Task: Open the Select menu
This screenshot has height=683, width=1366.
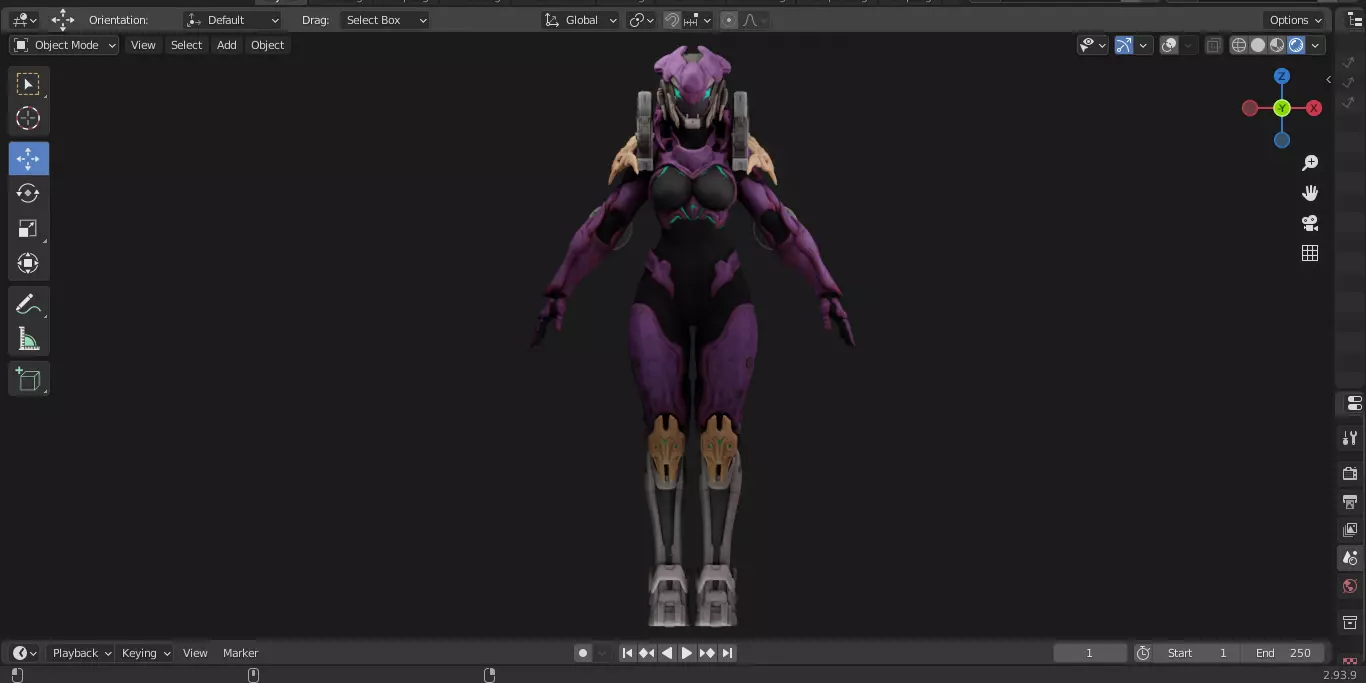Action: 186,45
